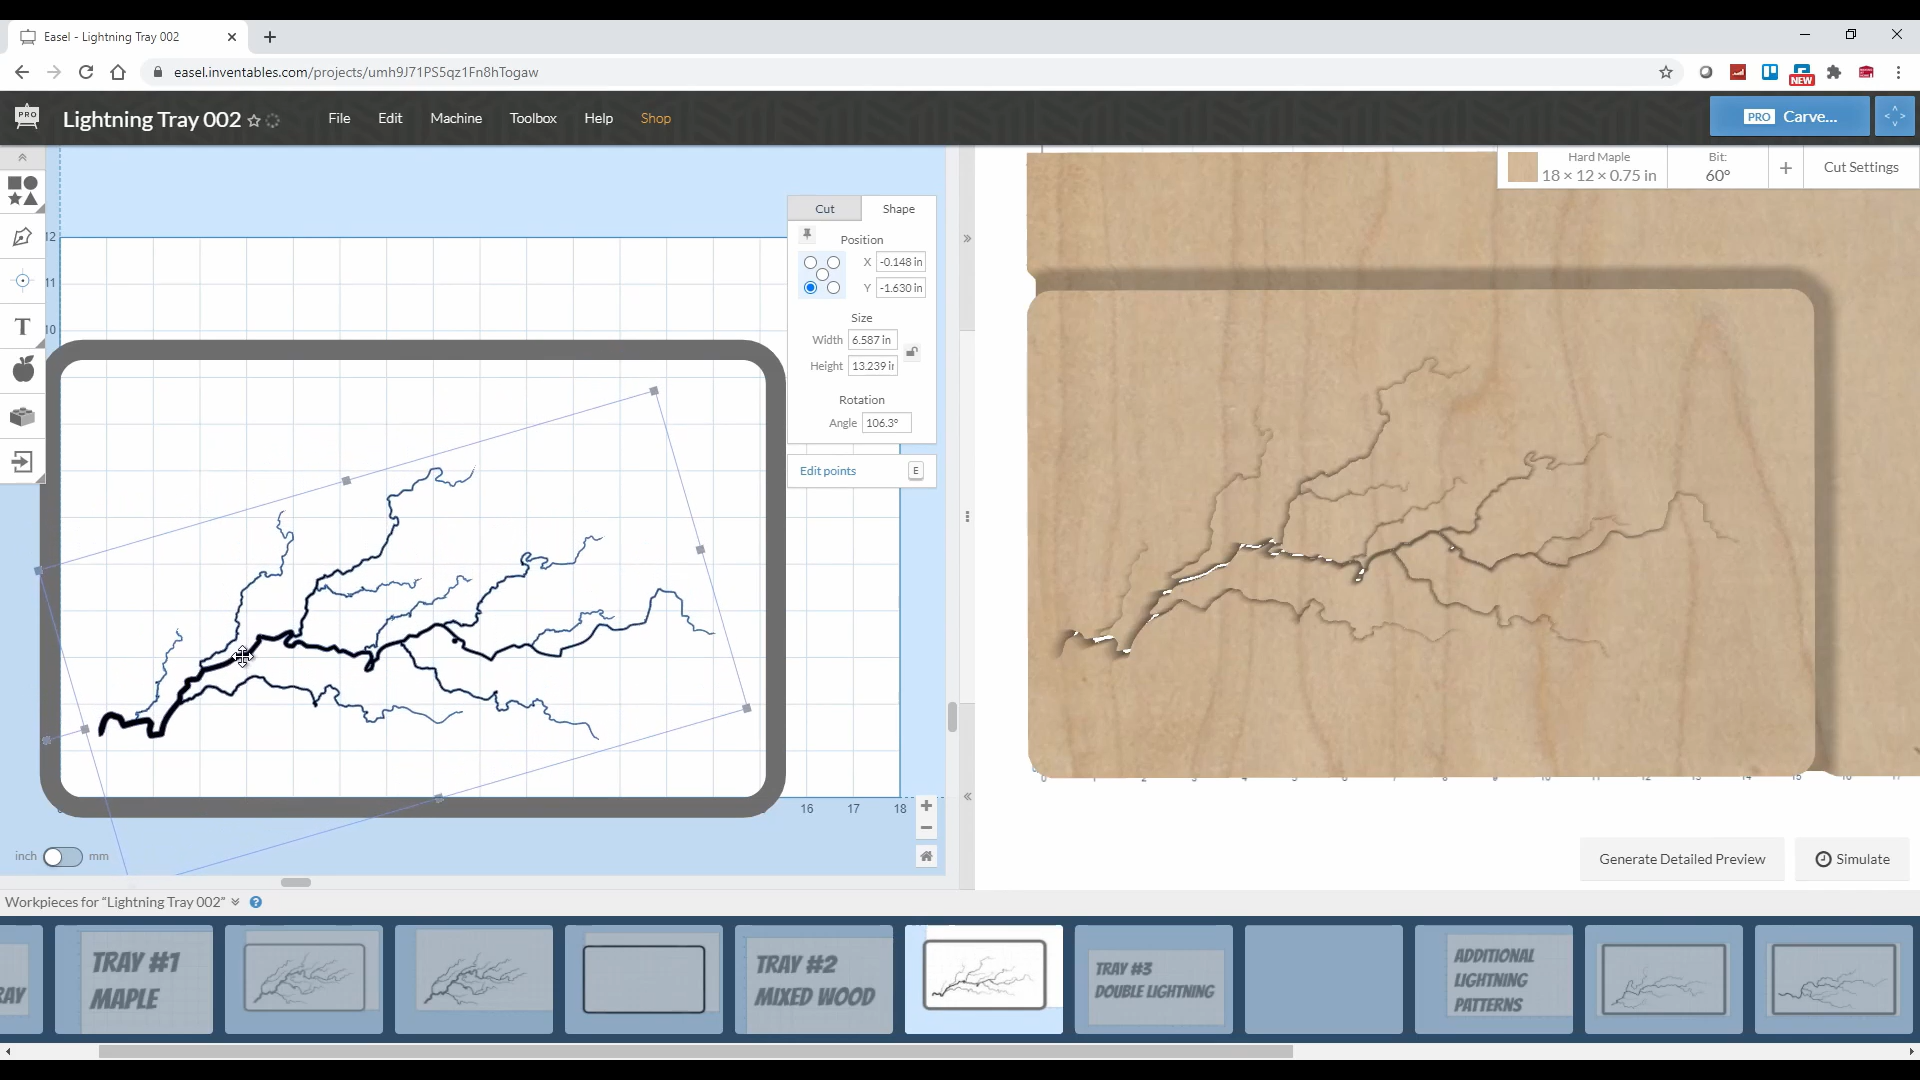This screenshot has height=1080, width=1920.
Task: Click the Angle rotation input field
Action: [x=886, y=422]
